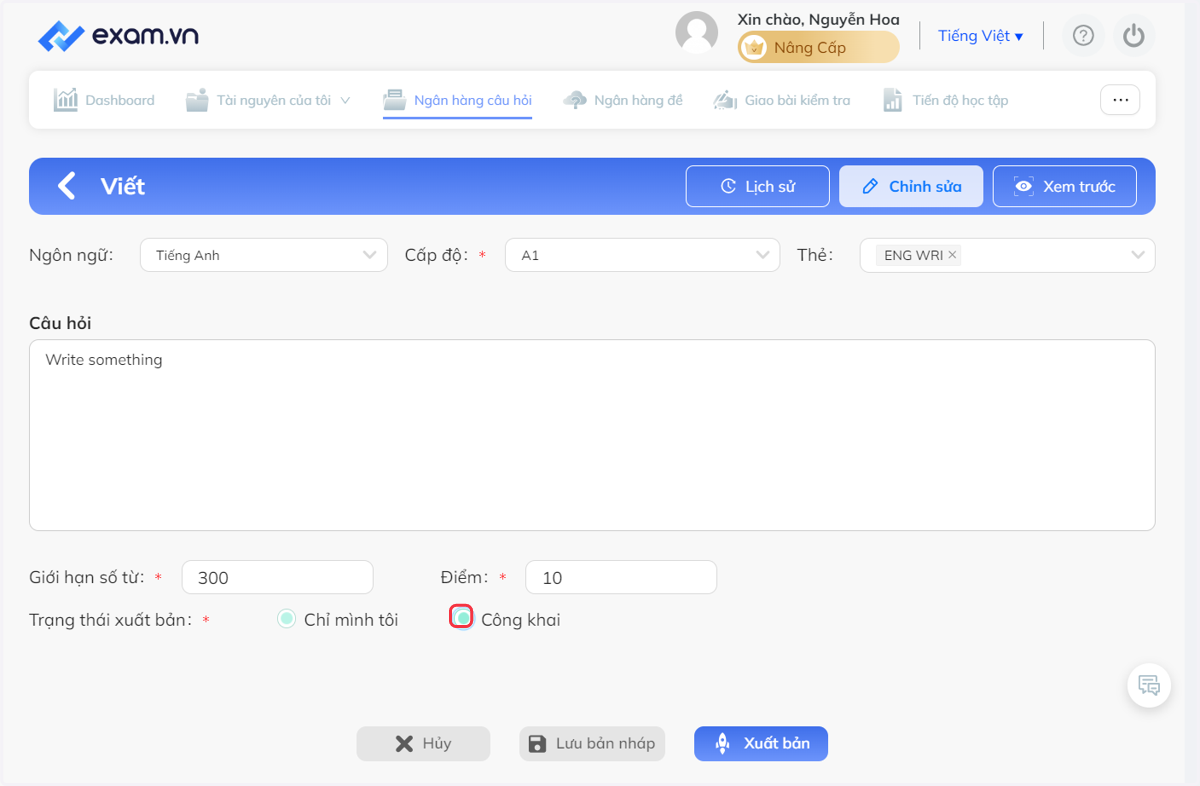1200x786 pixels.
Task: Expand the Ngôn ngữ Tiếng Anh dropdown
Action: coord(264,255)
